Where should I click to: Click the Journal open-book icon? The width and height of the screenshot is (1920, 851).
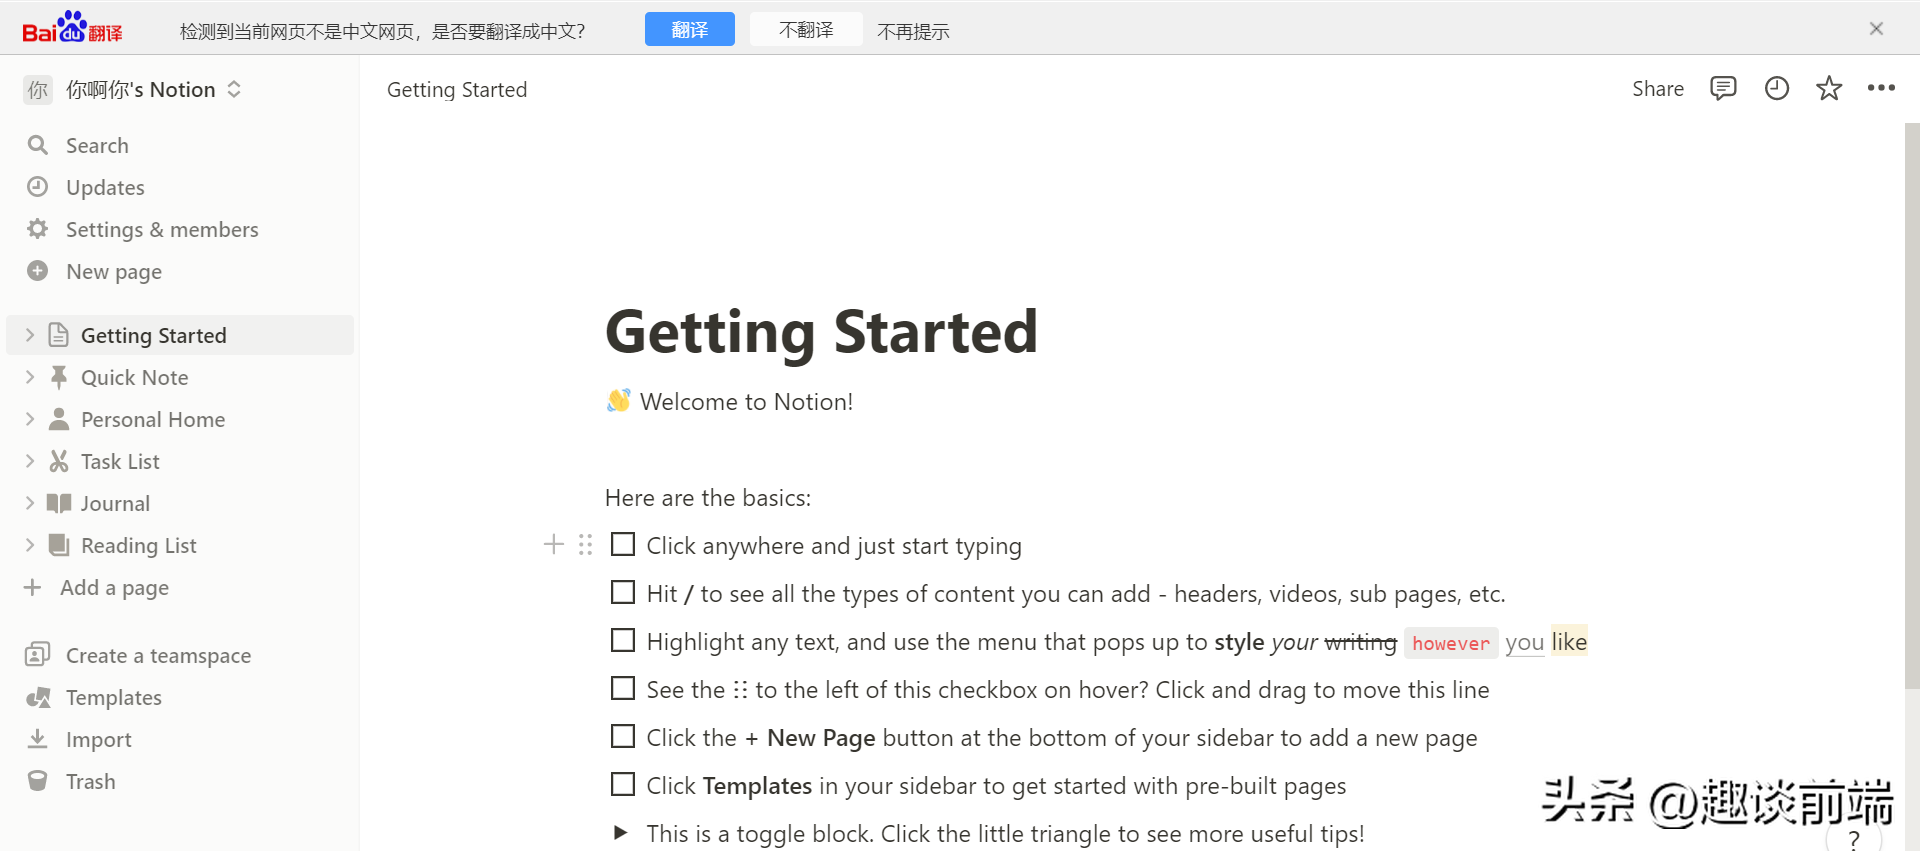tap(59, 503)
